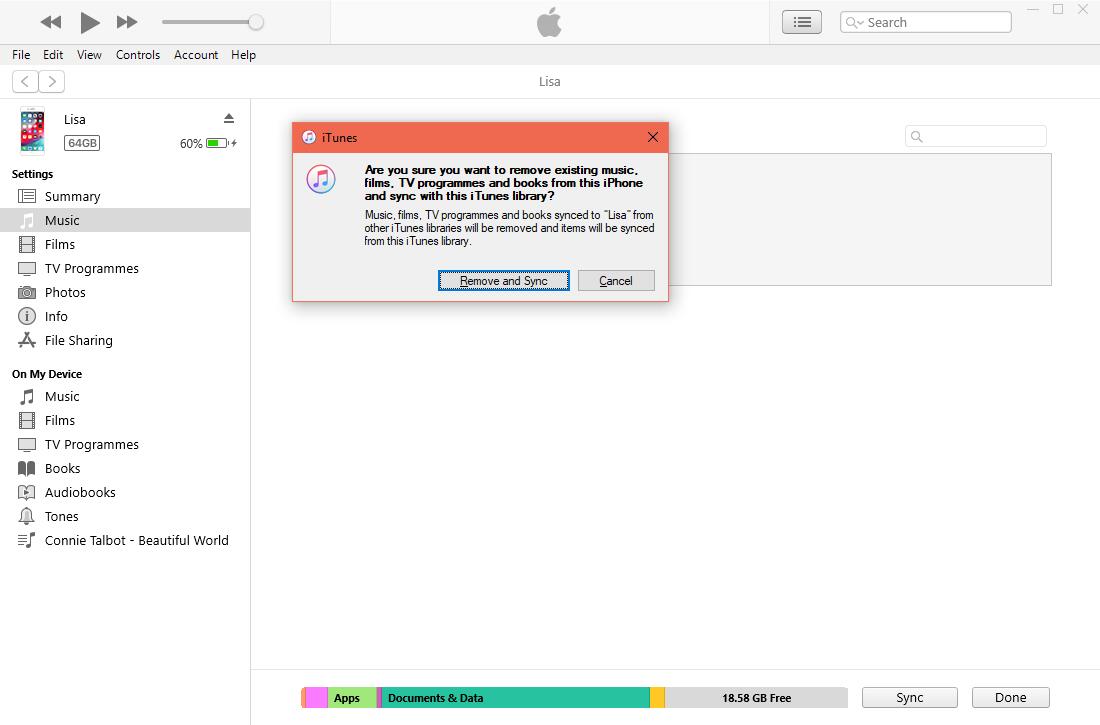Click the Info circle icon
The height and width of the screenshot is (725, 1100).
pos(27,316)
